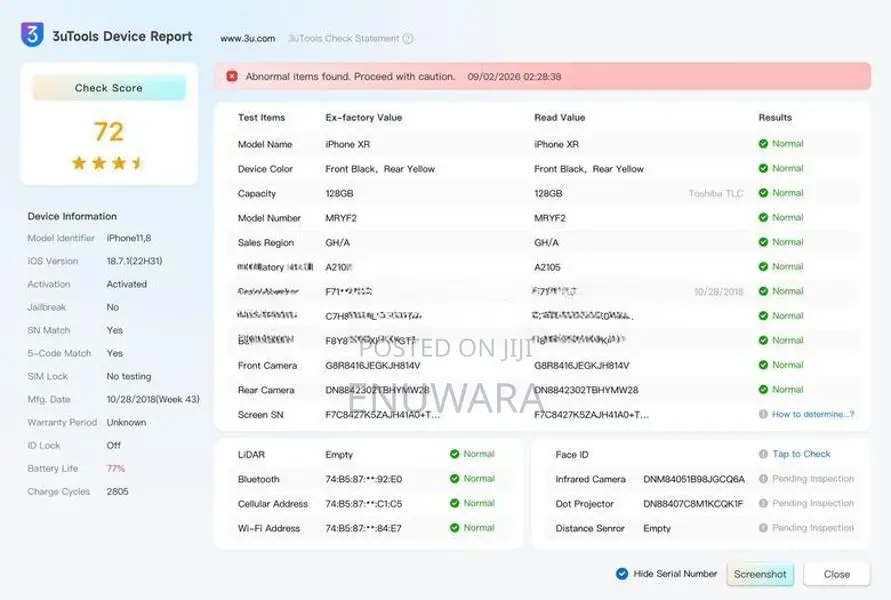Click the pending icon for Infrared Camera
This screenshot has height=600, width=891.
(763, 478)
